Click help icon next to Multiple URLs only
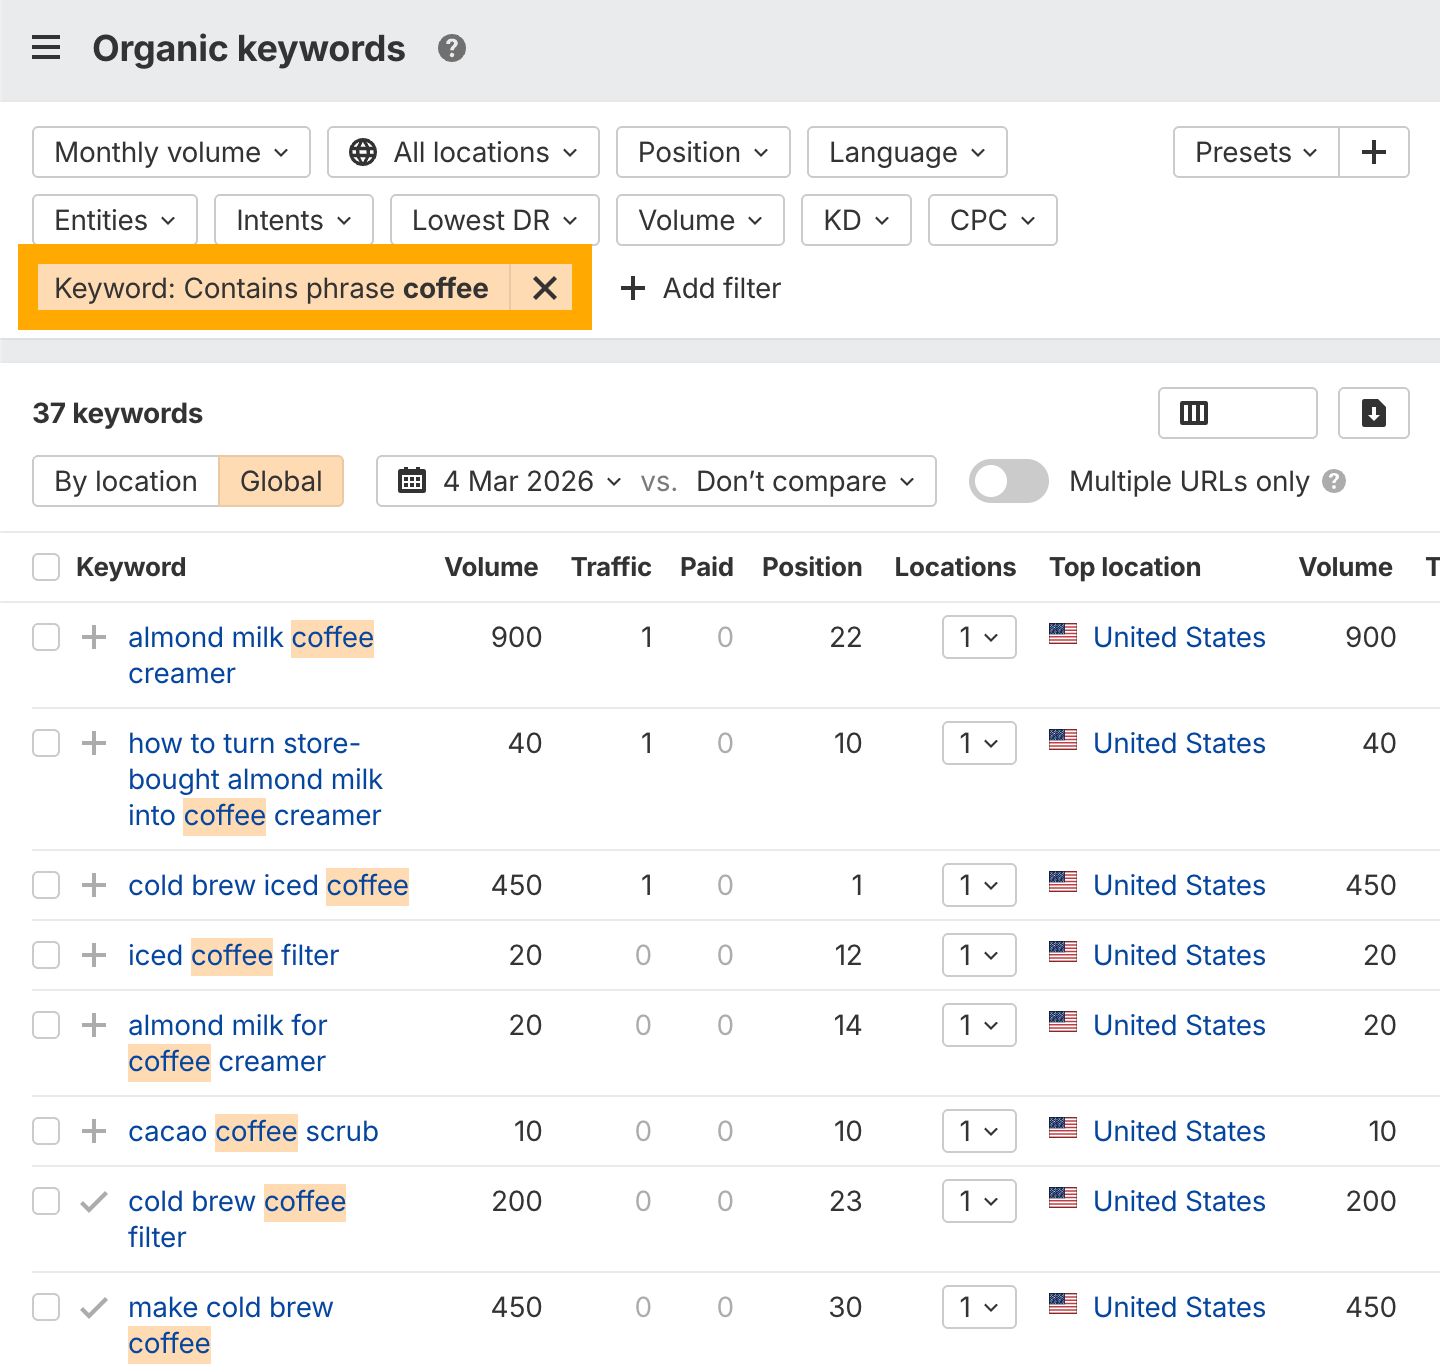This screenshot has width=1440, height=1372. click(x=1334, y=481)
